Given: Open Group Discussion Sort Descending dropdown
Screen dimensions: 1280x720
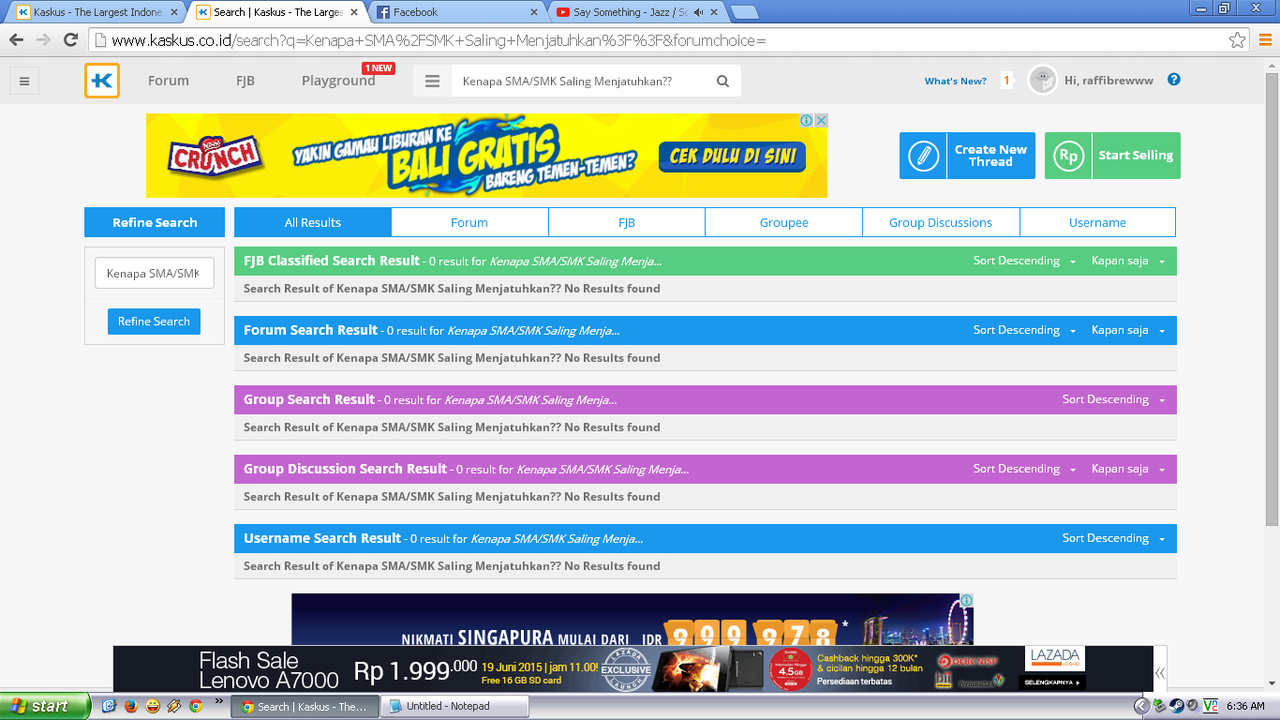Looking at the screenshot, I should (1024, 469).
